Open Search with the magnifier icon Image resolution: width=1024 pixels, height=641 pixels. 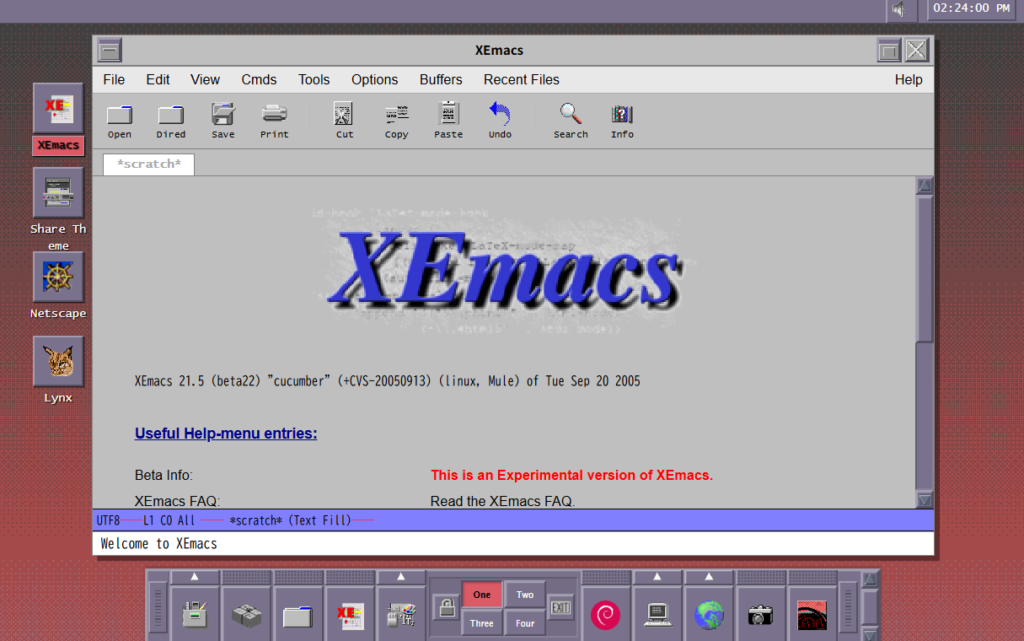pyautogui.click(x=570, y=120)
